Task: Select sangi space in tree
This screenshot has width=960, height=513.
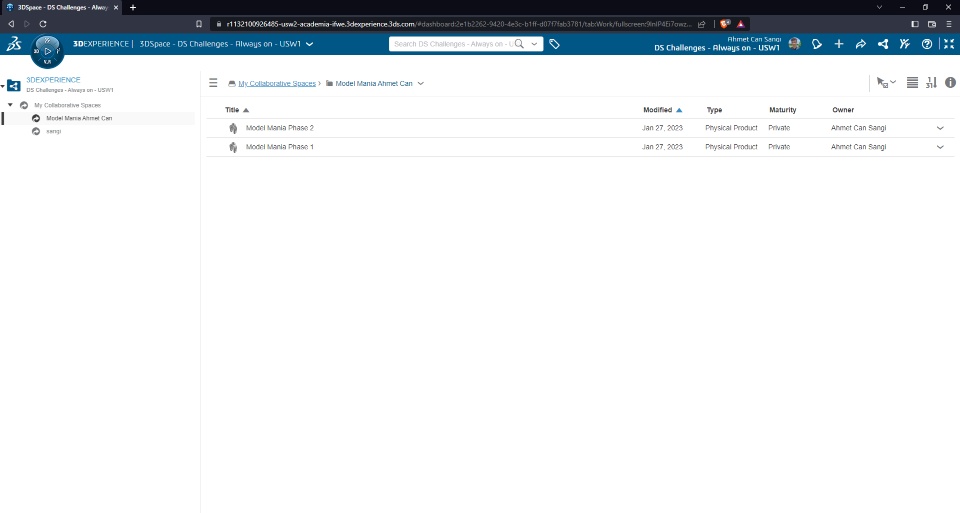Action: (x=54, y=131)
